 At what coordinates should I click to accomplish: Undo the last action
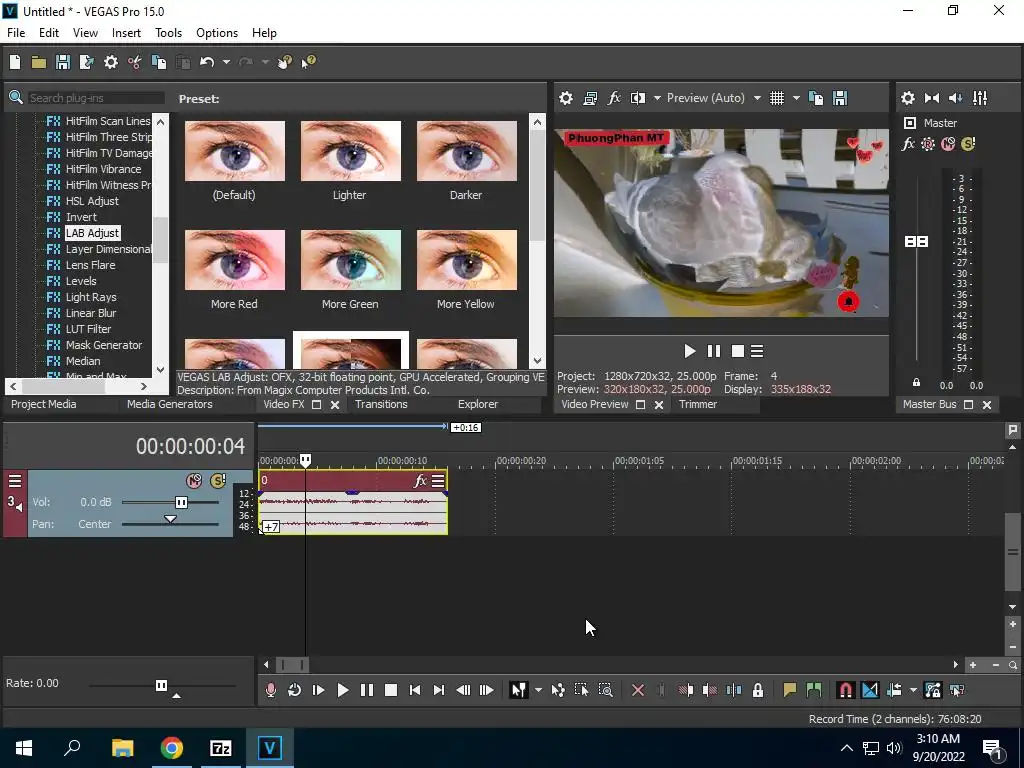pyautogui.click(x=207, y=62)
